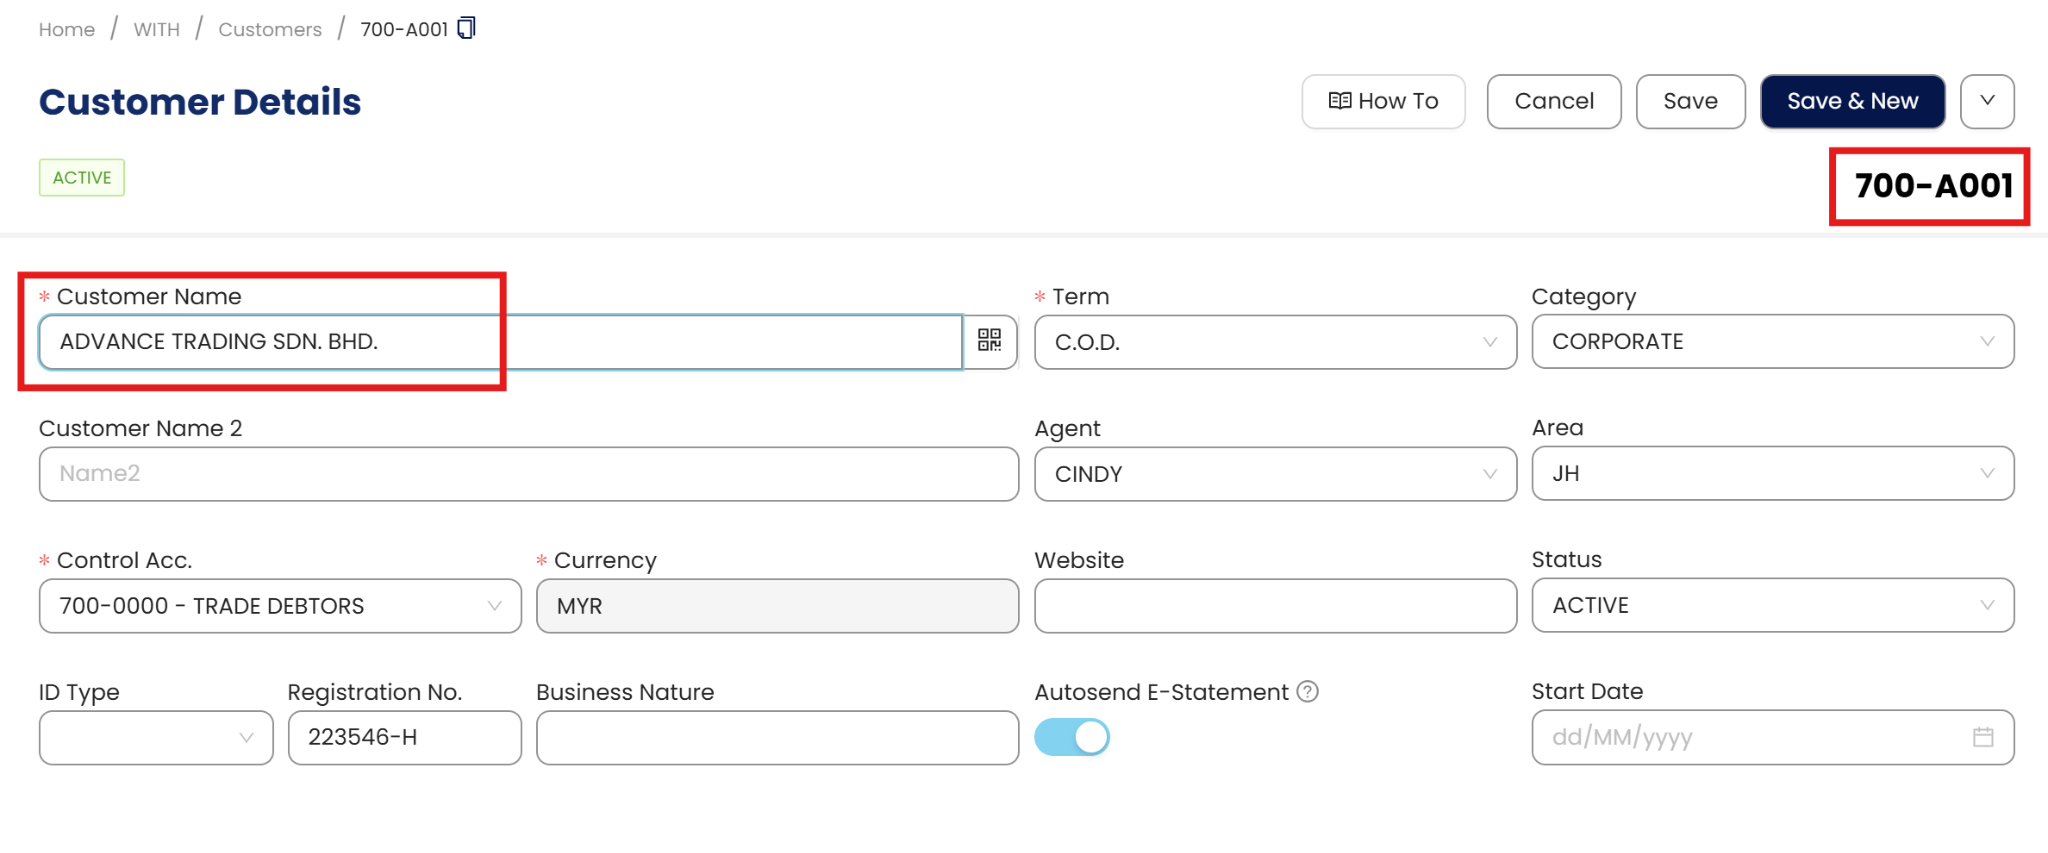Screen dimensions: 2048x853
Task: Expand the ID Type dropdown
Action: [156, 738]
